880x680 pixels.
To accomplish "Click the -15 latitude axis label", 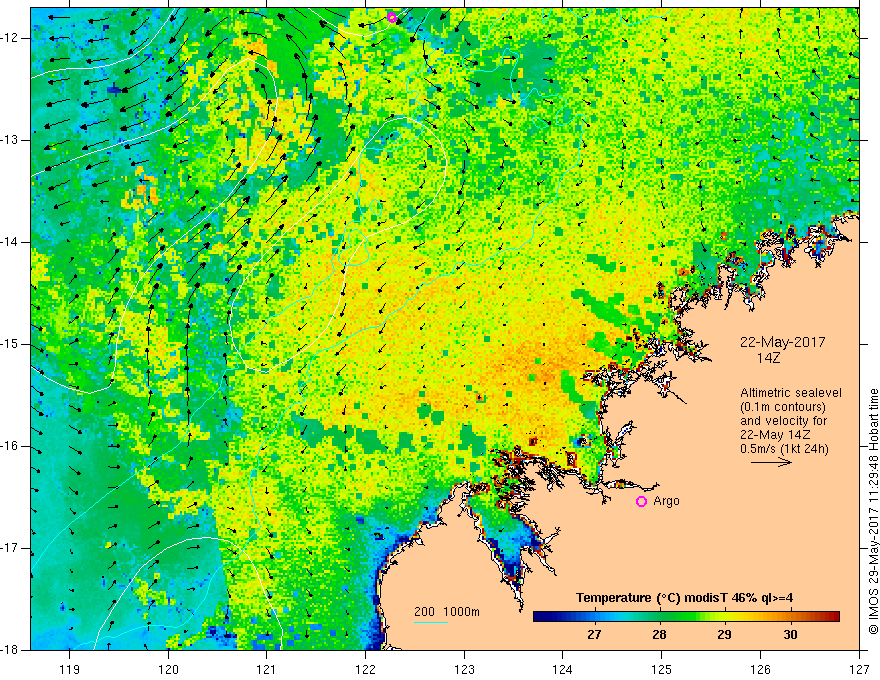I will pos(11,344).
